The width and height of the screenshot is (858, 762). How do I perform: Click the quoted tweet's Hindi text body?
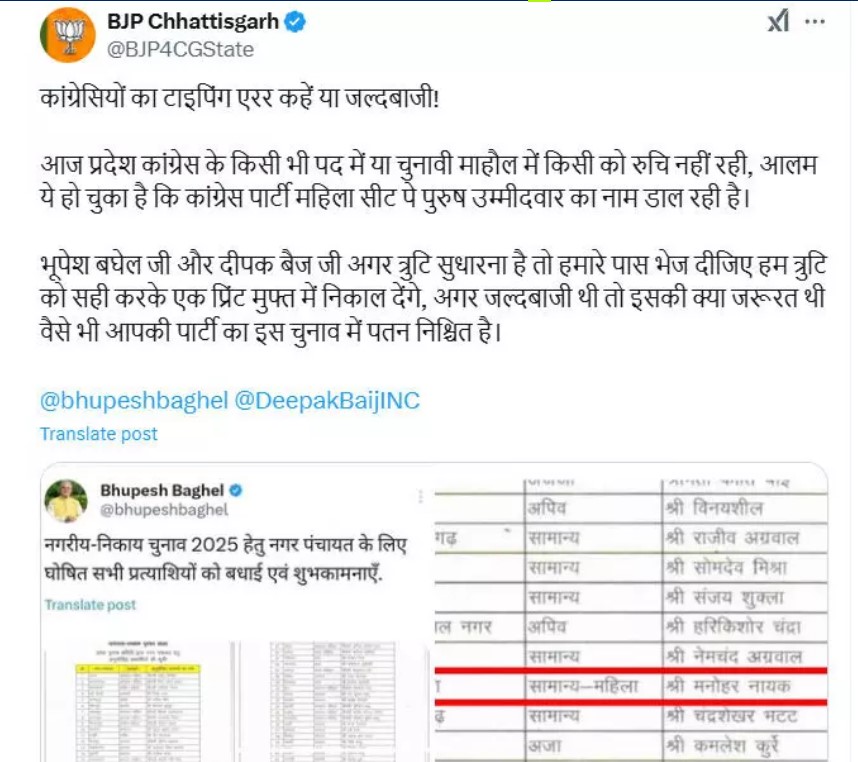pos(225,559)
